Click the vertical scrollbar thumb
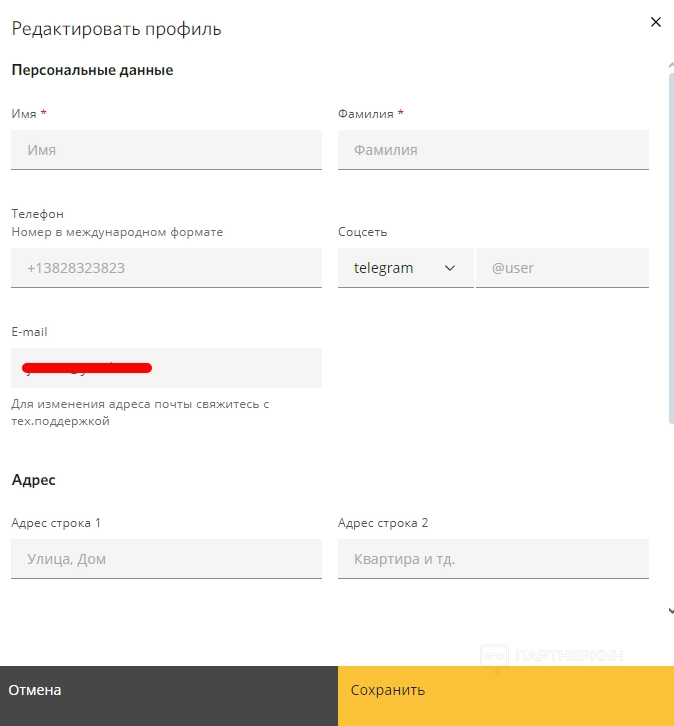The width and height of the screenshot is (674, 726). tap(670, 250)
